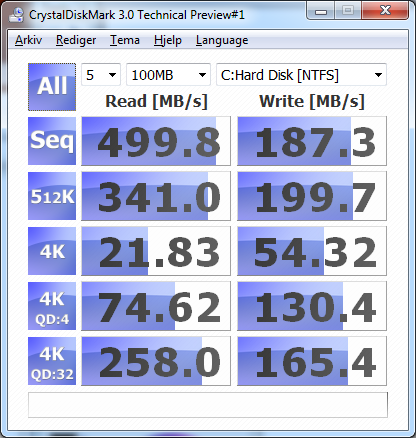Click the 512K write result 199.7
The image size is (416, 438).
[312, 196]
